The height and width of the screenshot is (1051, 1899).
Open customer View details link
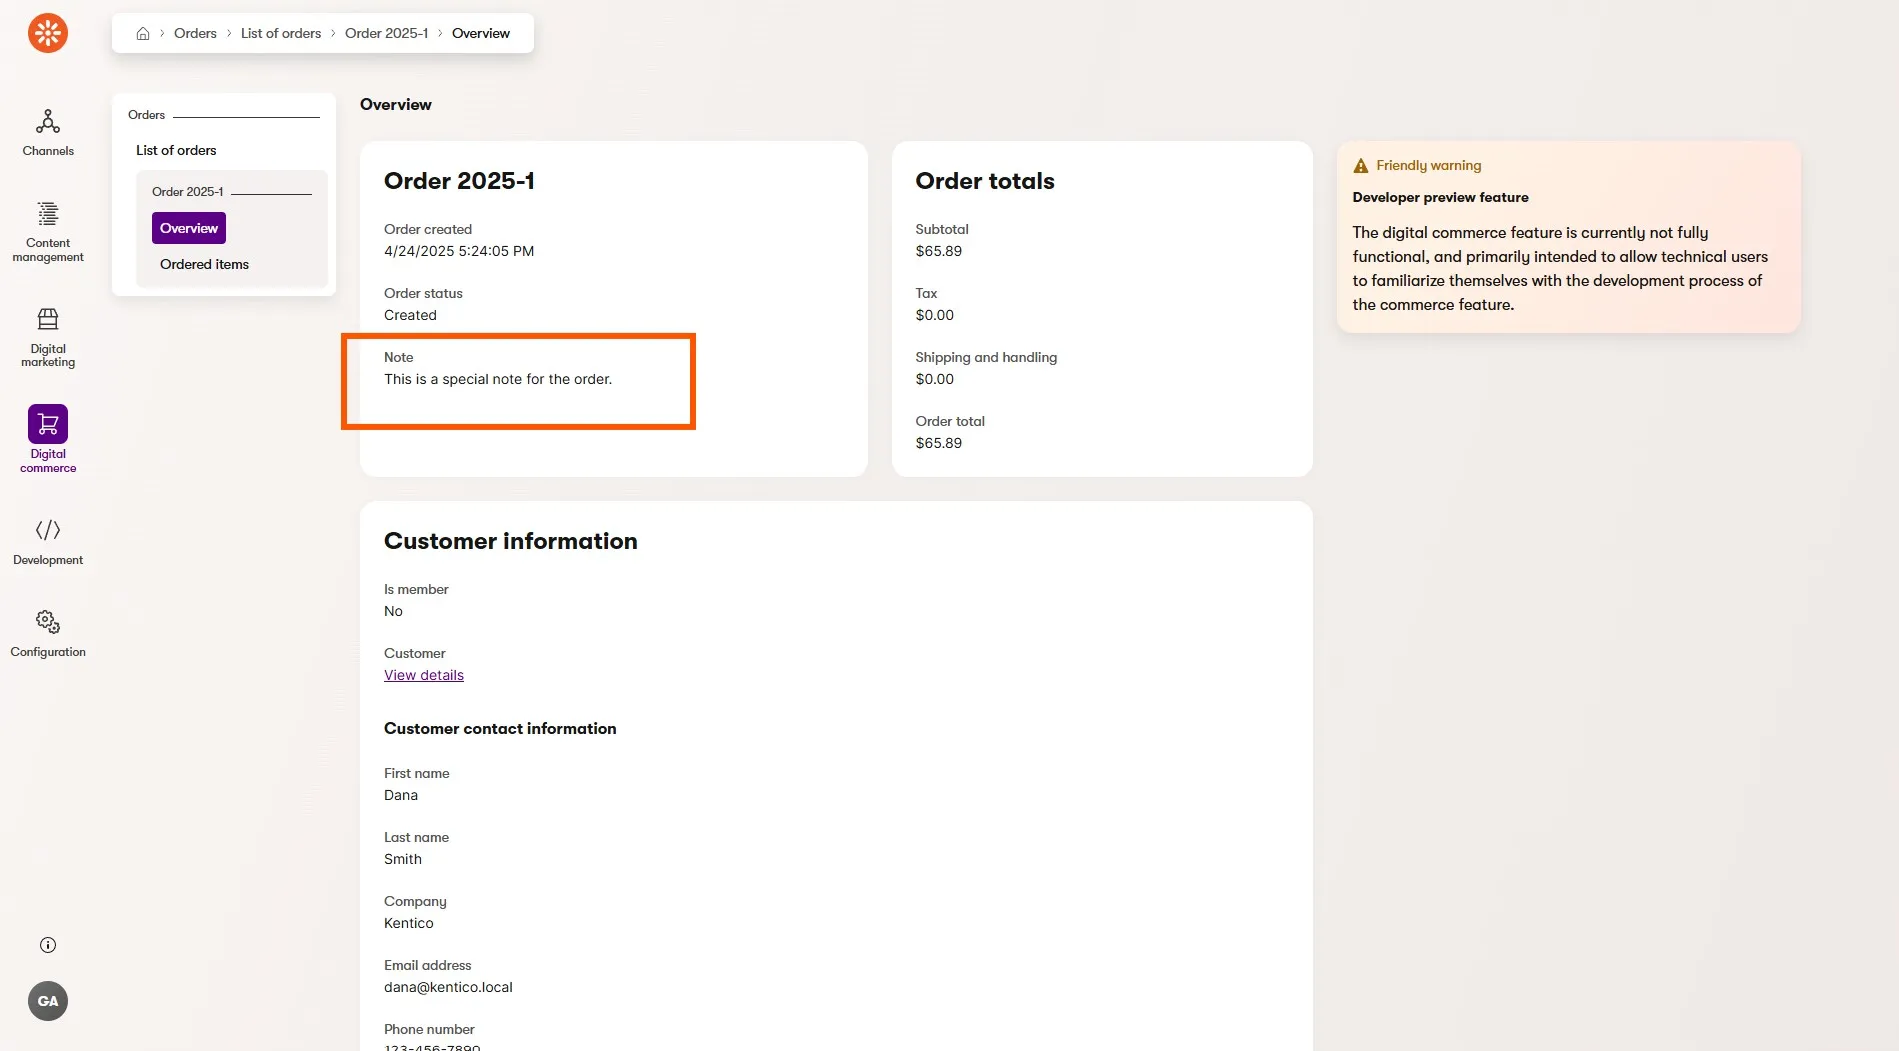[x=424, y=675]
